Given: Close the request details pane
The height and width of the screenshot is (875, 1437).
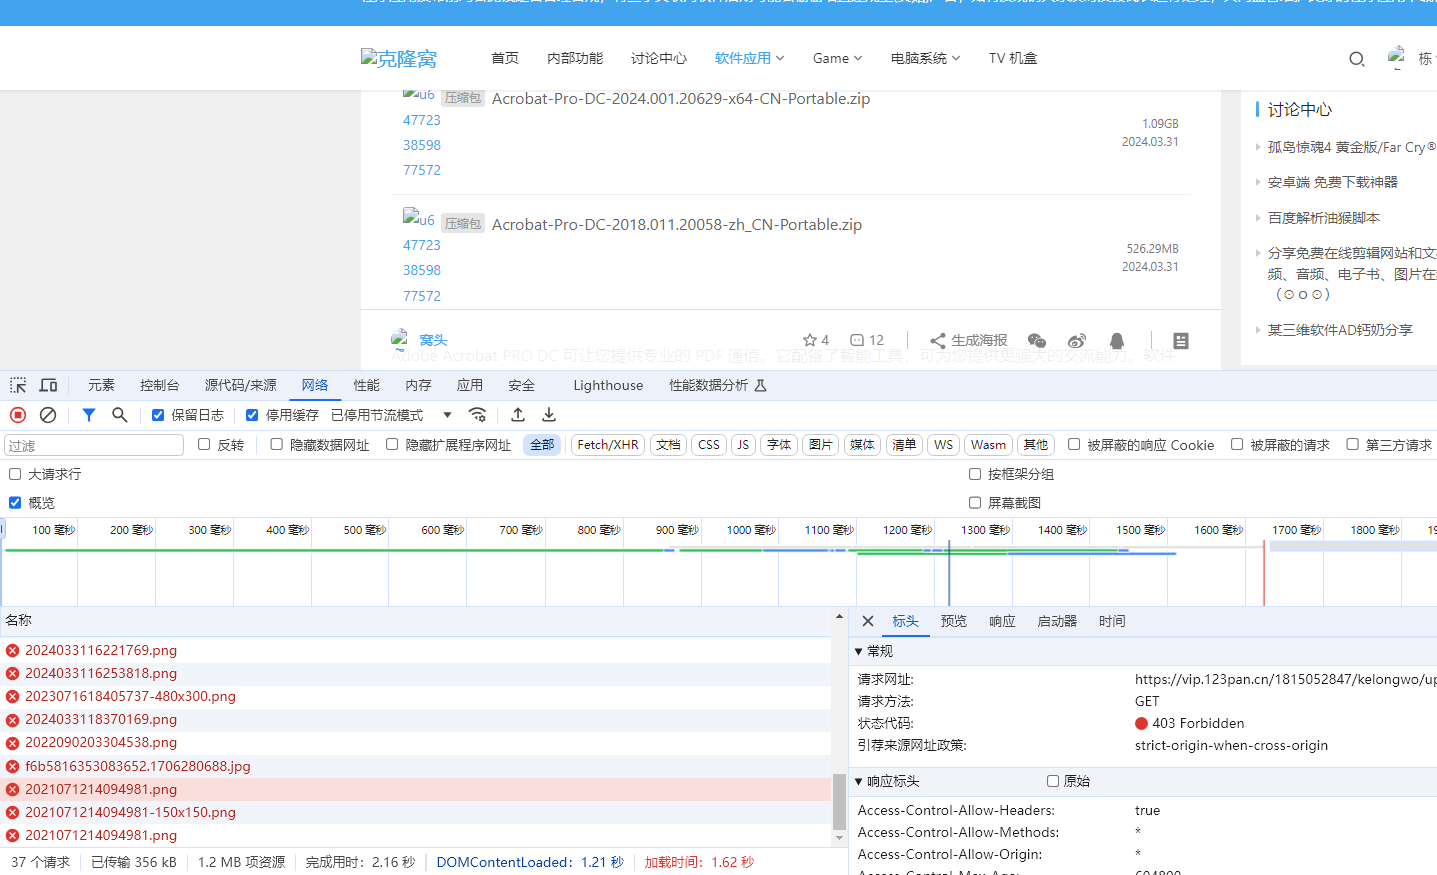Looking at the screenshot, I should pos(868,621).
